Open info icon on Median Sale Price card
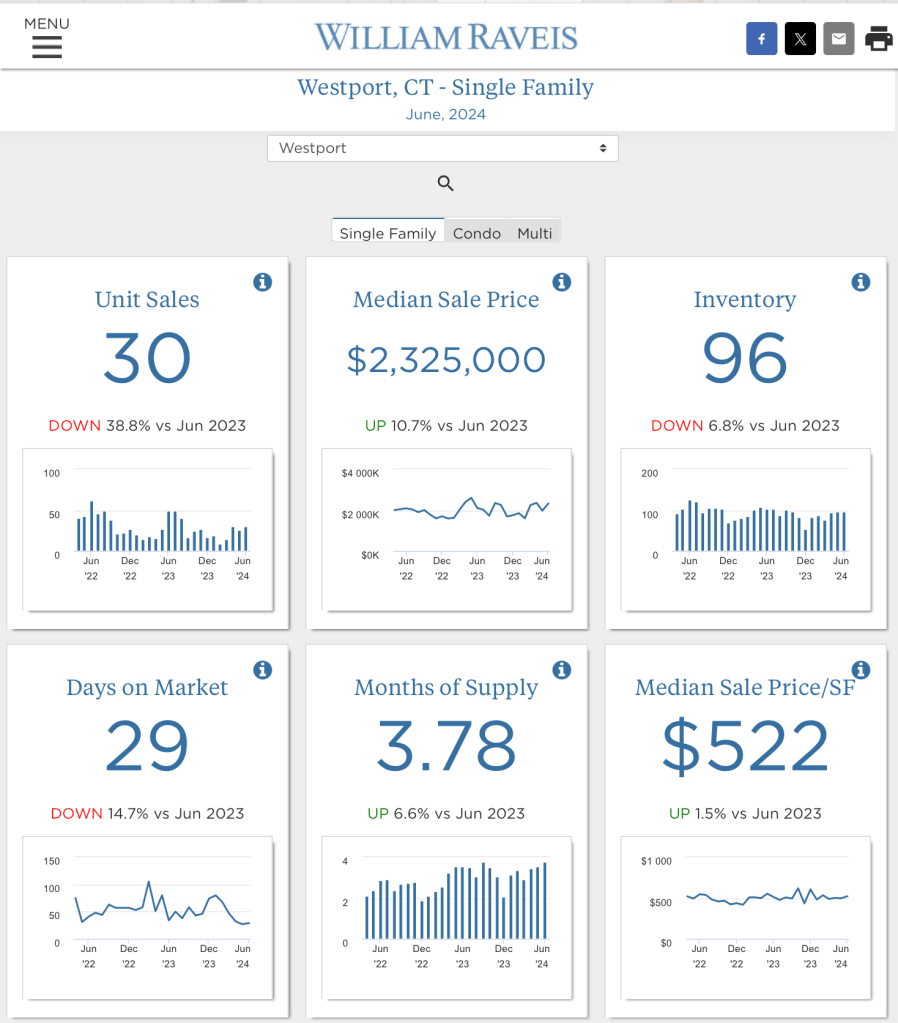 point(562,282)
